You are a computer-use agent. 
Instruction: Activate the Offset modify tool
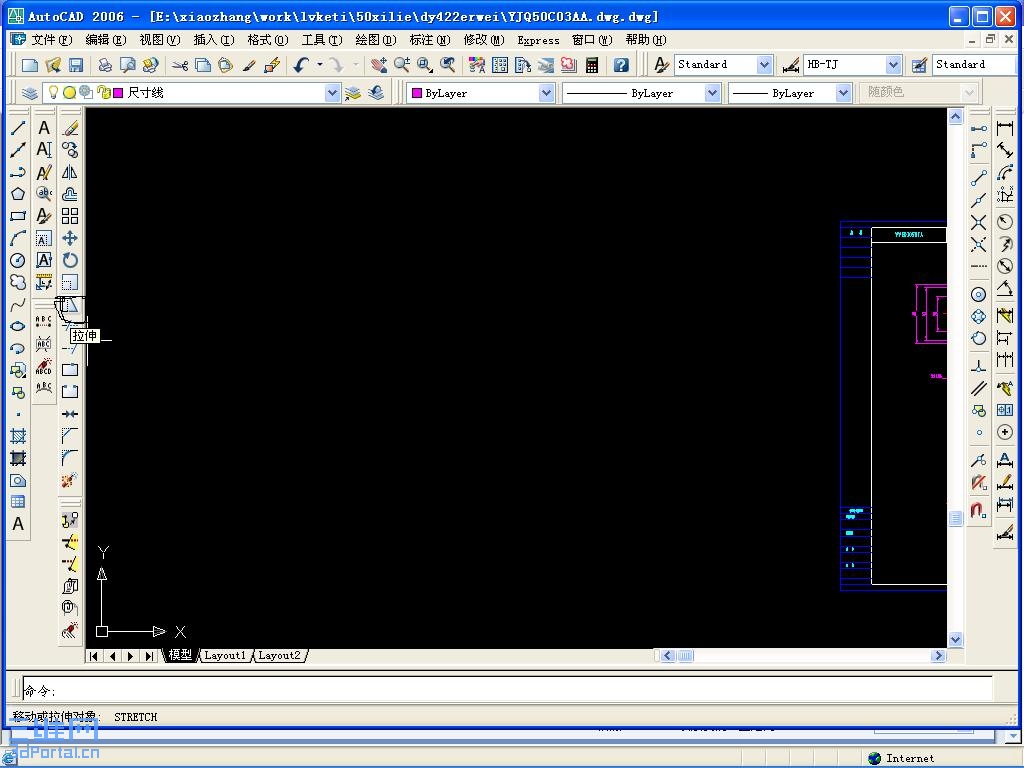tap(70, 194)
